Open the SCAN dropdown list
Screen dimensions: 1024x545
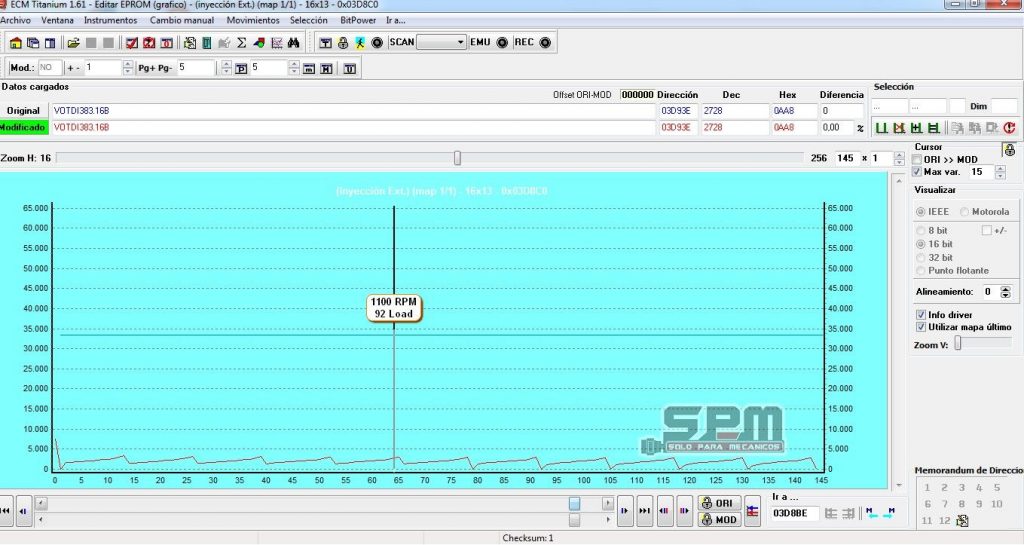point(460,42)
